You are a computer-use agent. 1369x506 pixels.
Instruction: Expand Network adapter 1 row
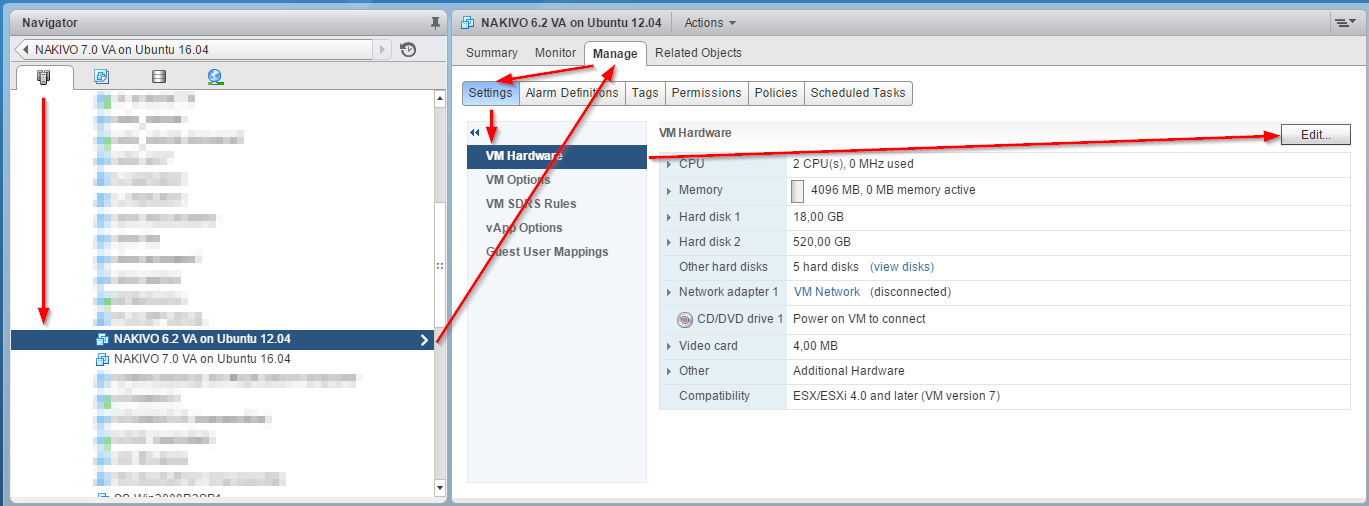[x=669, y=292]
